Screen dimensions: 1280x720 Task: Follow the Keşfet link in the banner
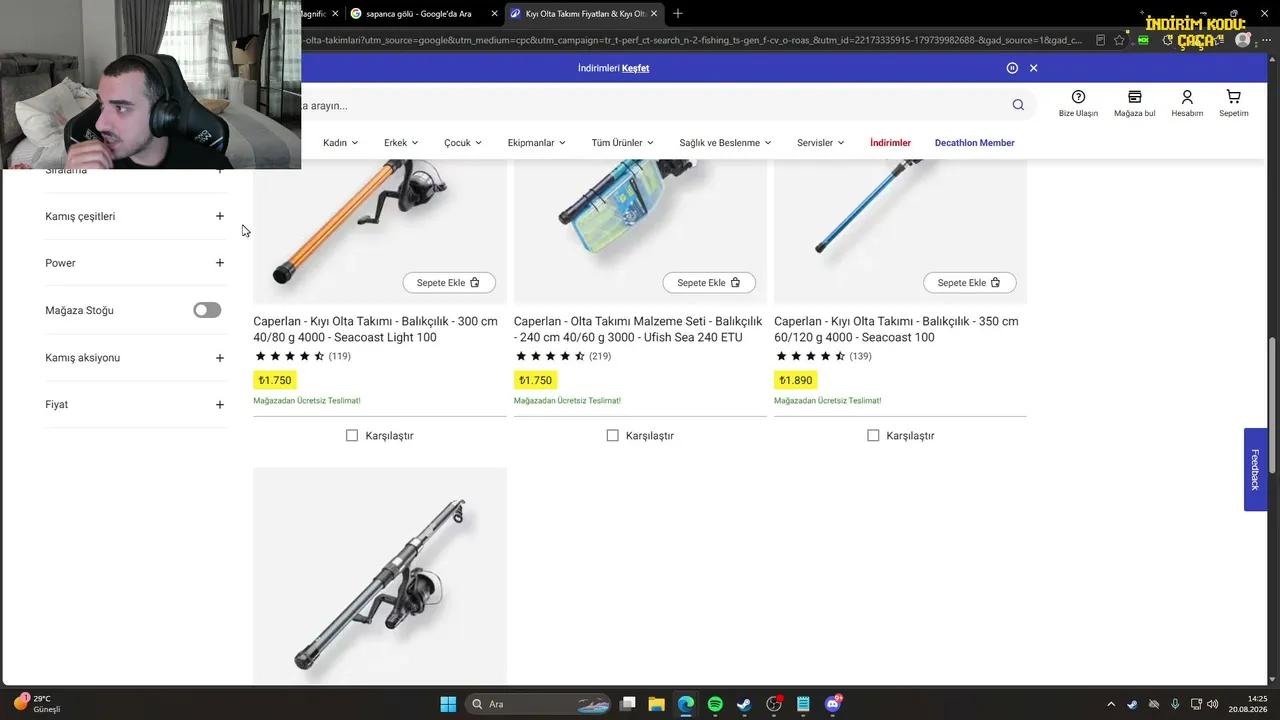pos(636,68)
